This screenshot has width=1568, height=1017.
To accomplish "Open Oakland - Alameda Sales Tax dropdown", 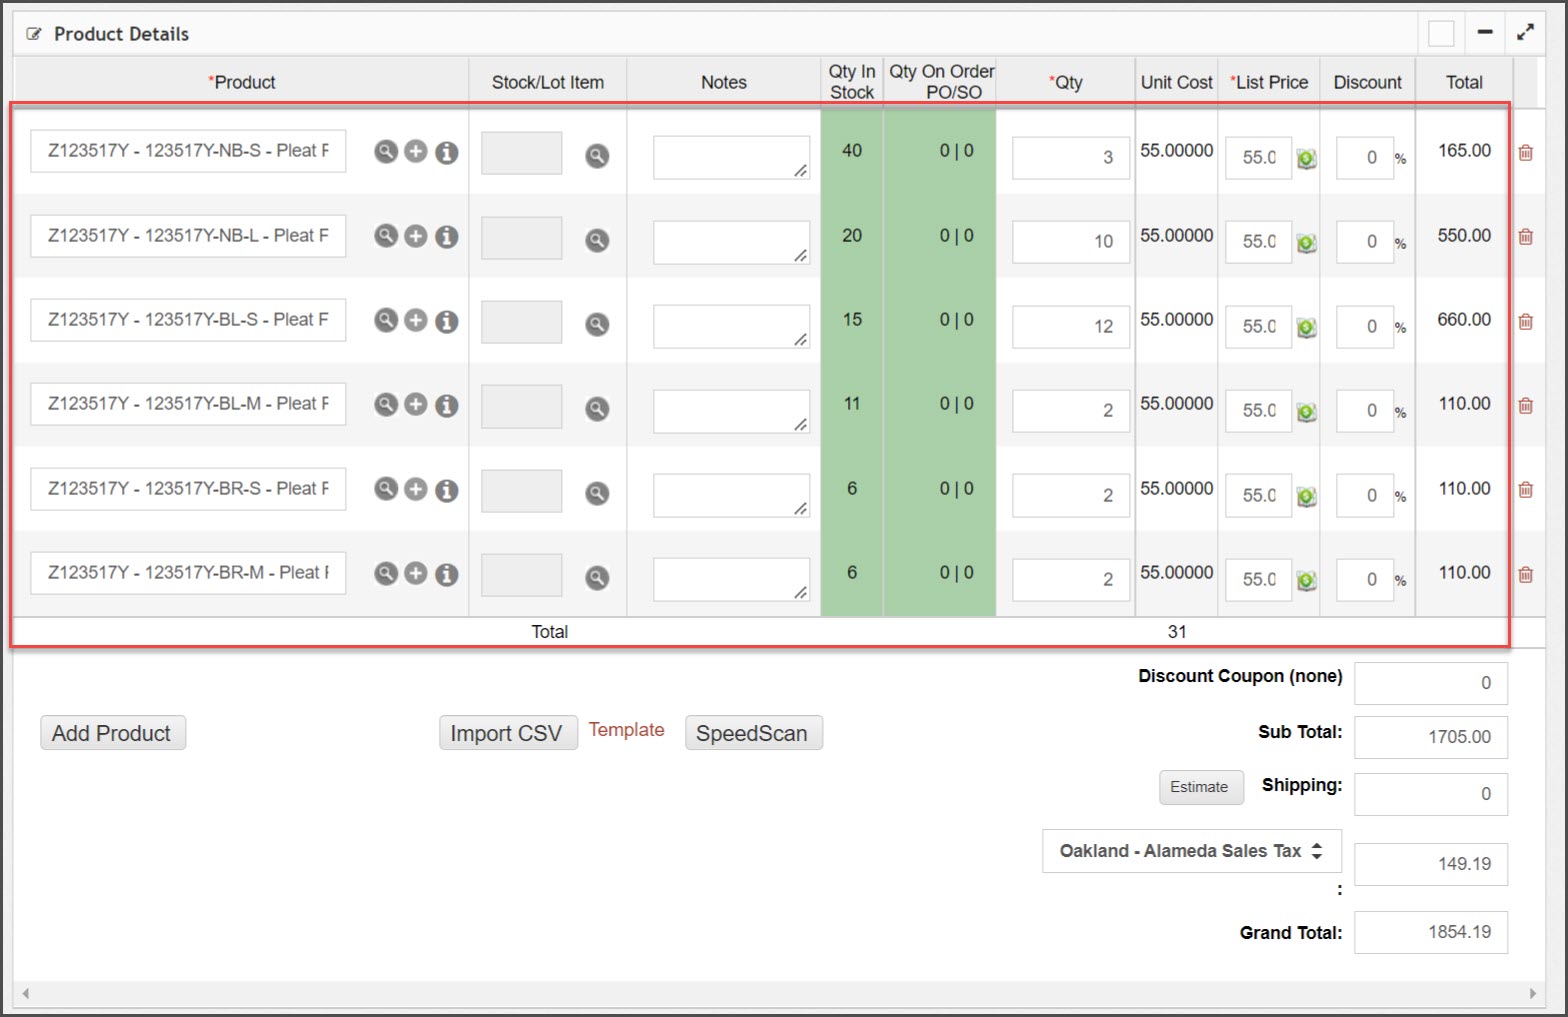I will (1192, 851).
